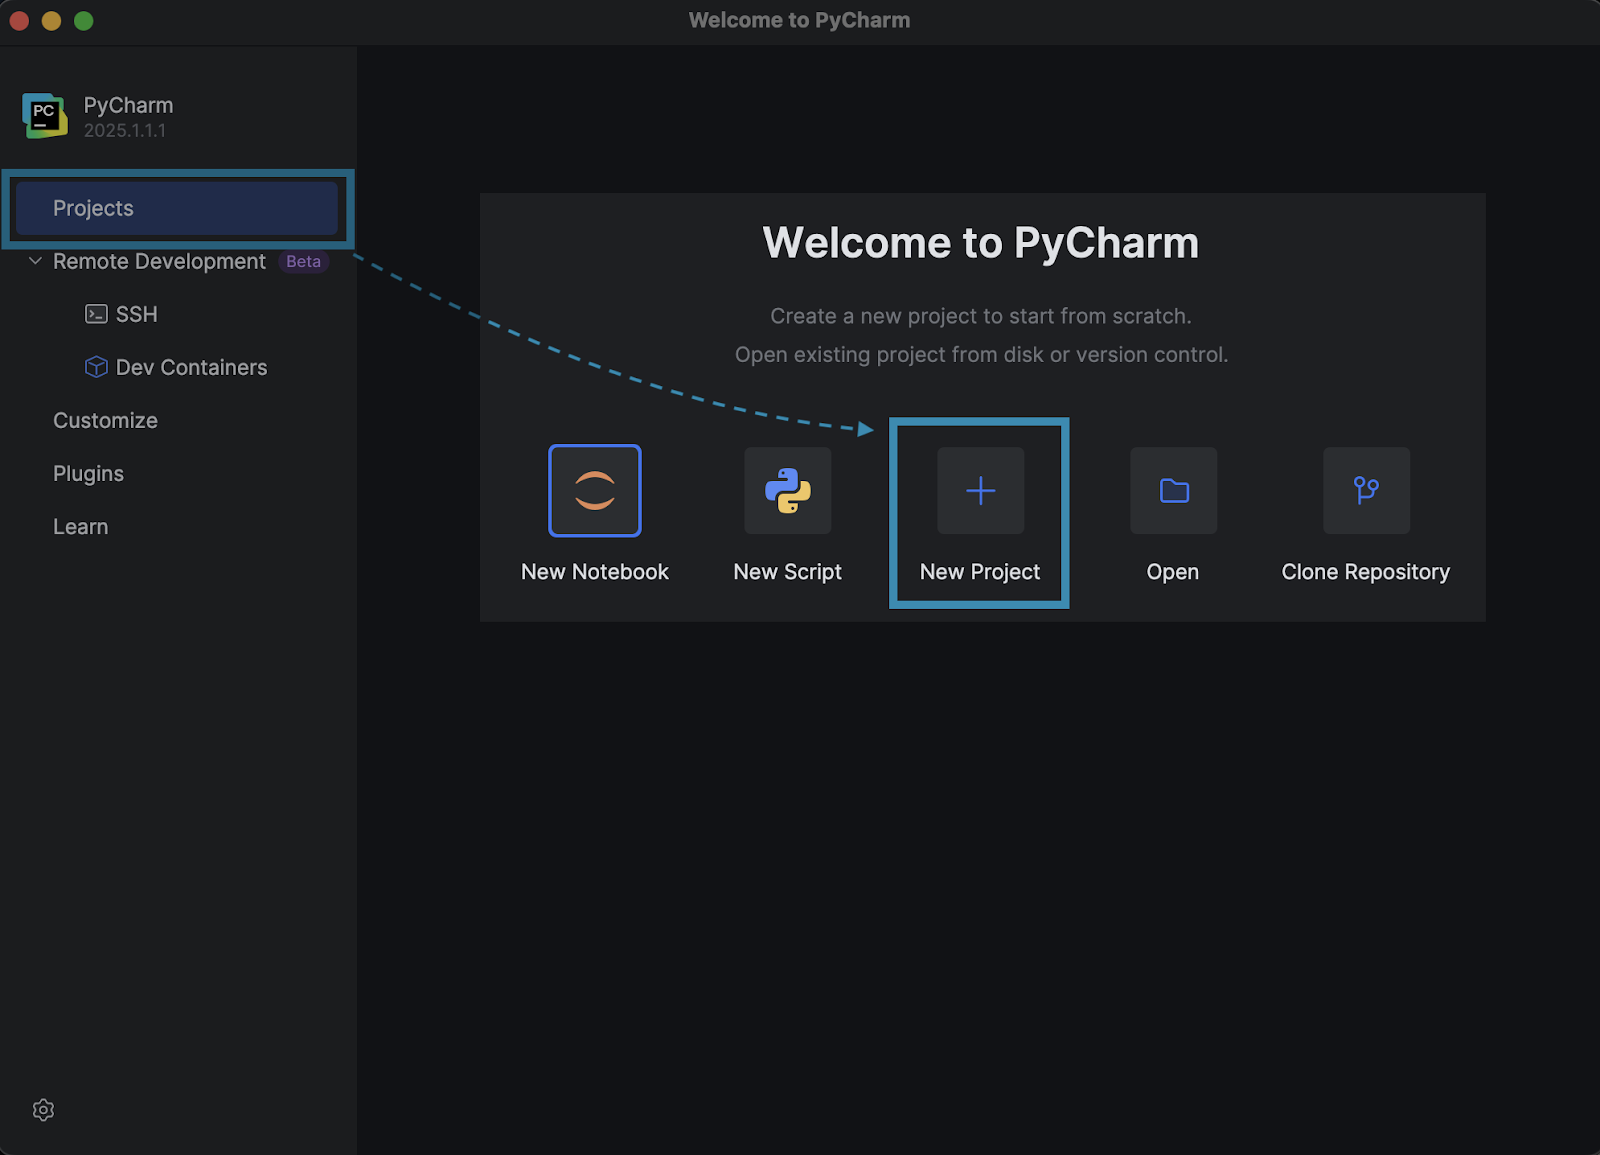Select SSH under Remote Development
The image size is (1600, 1155).
138,313
